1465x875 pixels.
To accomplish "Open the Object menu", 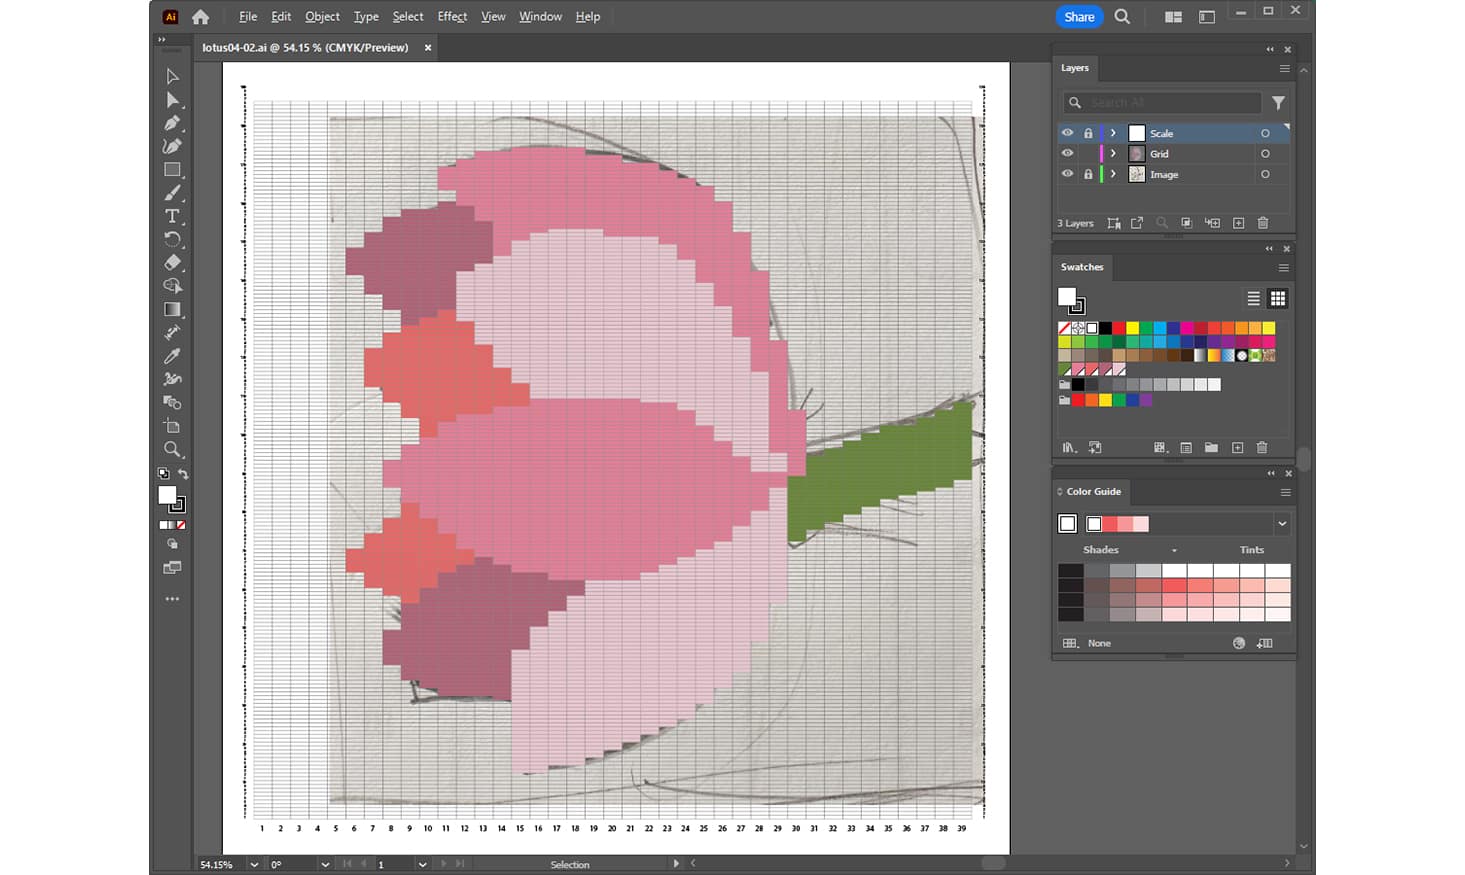I will point(322,16).
